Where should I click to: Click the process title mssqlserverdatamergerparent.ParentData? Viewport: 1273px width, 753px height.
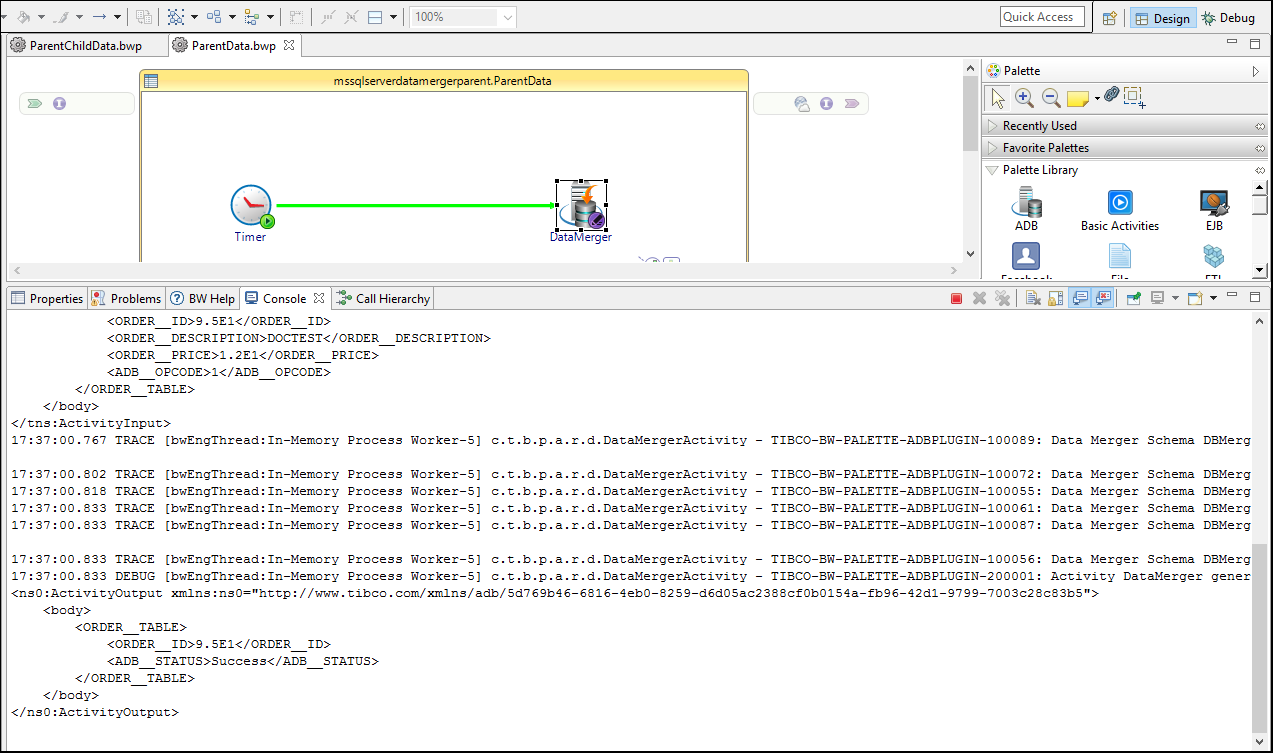coord(443,81)
